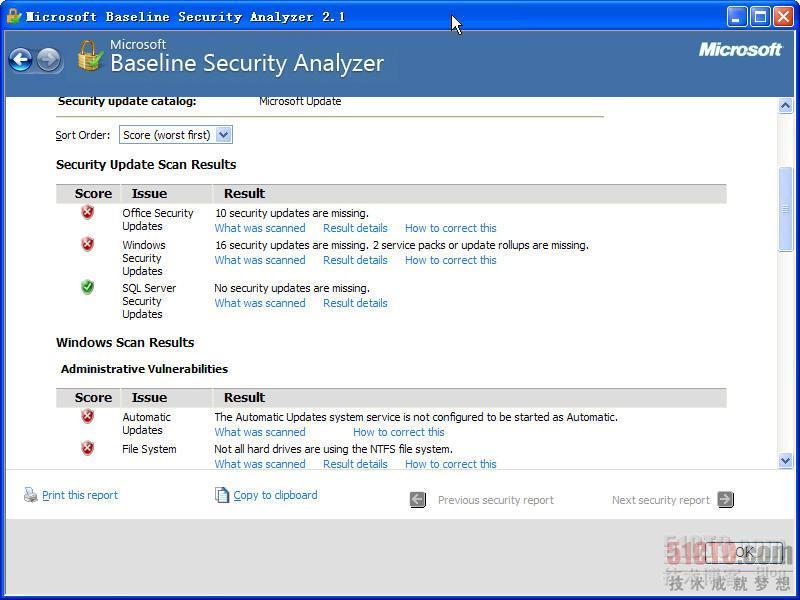Image resolution: width=800 pixels, height=600 pixels.
Task: Open How to correct this for Windows updates
Action: coord(451,260)
